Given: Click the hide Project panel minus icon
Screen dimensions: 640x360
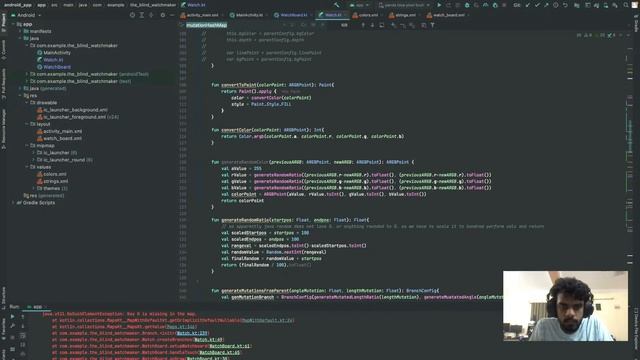Looking at the screenshot, I should tap(172, 15).
